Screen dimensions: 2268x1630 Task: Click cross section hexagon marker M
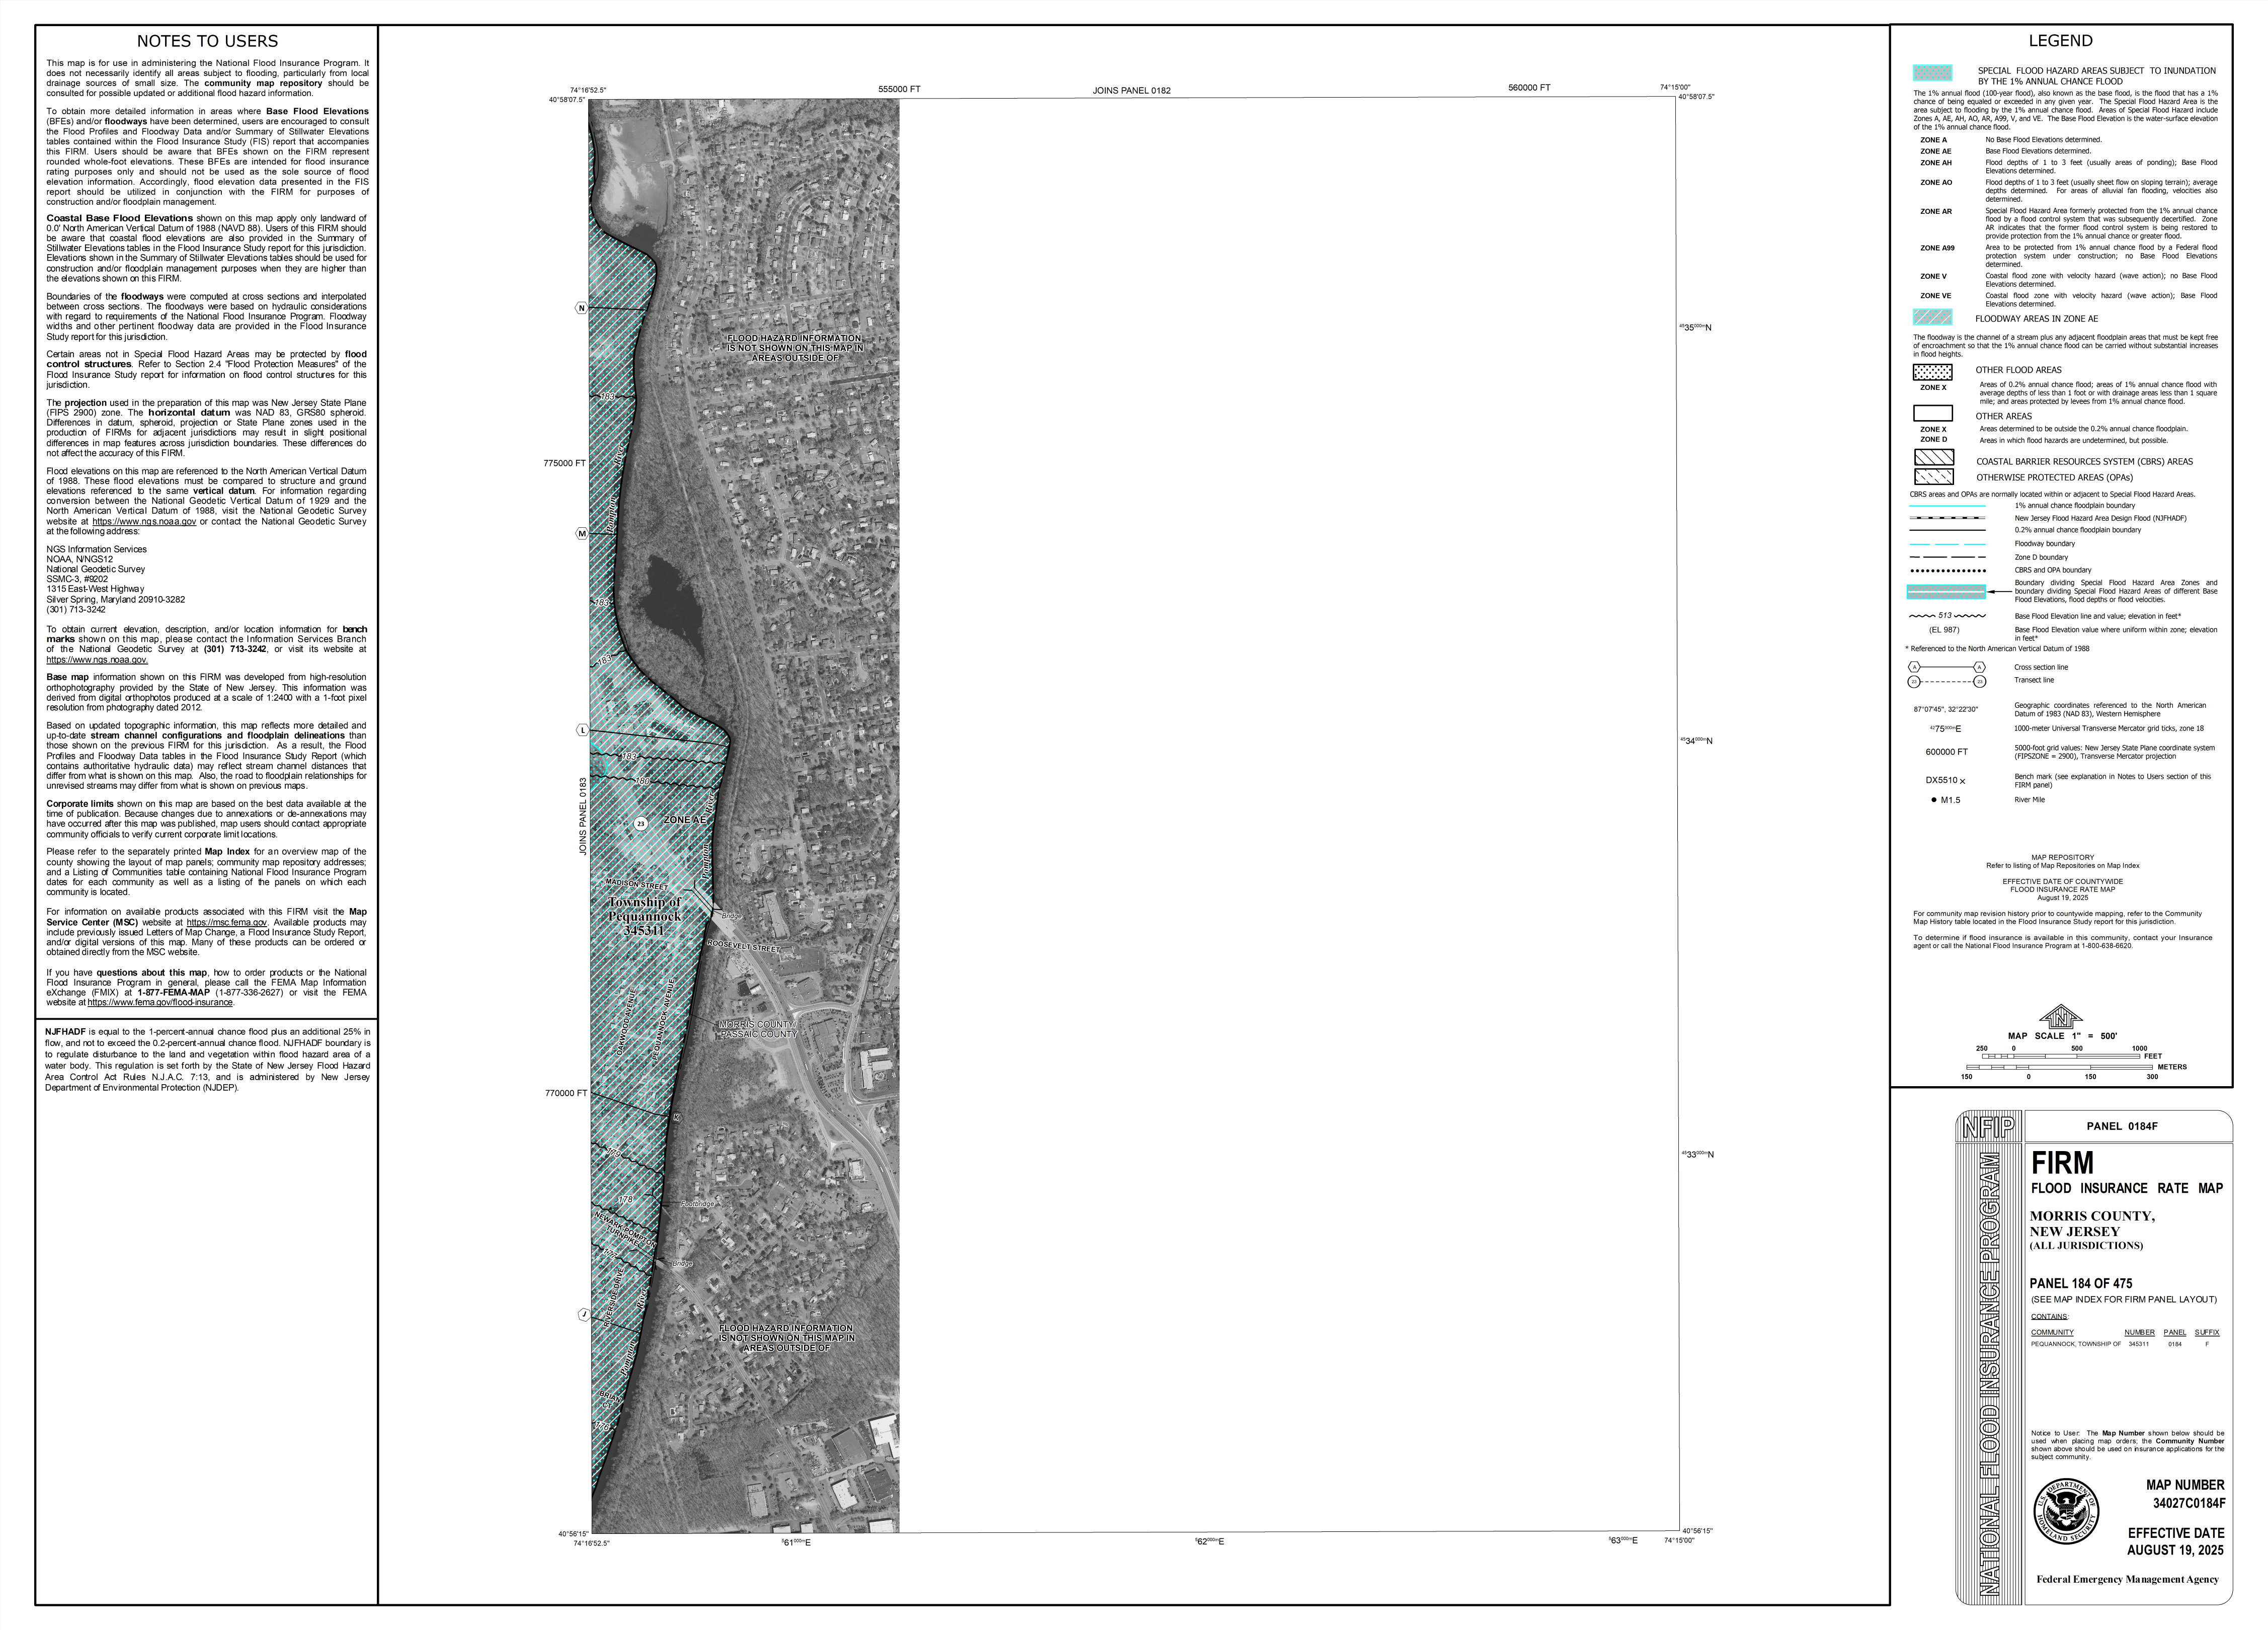tap(582, 533)
